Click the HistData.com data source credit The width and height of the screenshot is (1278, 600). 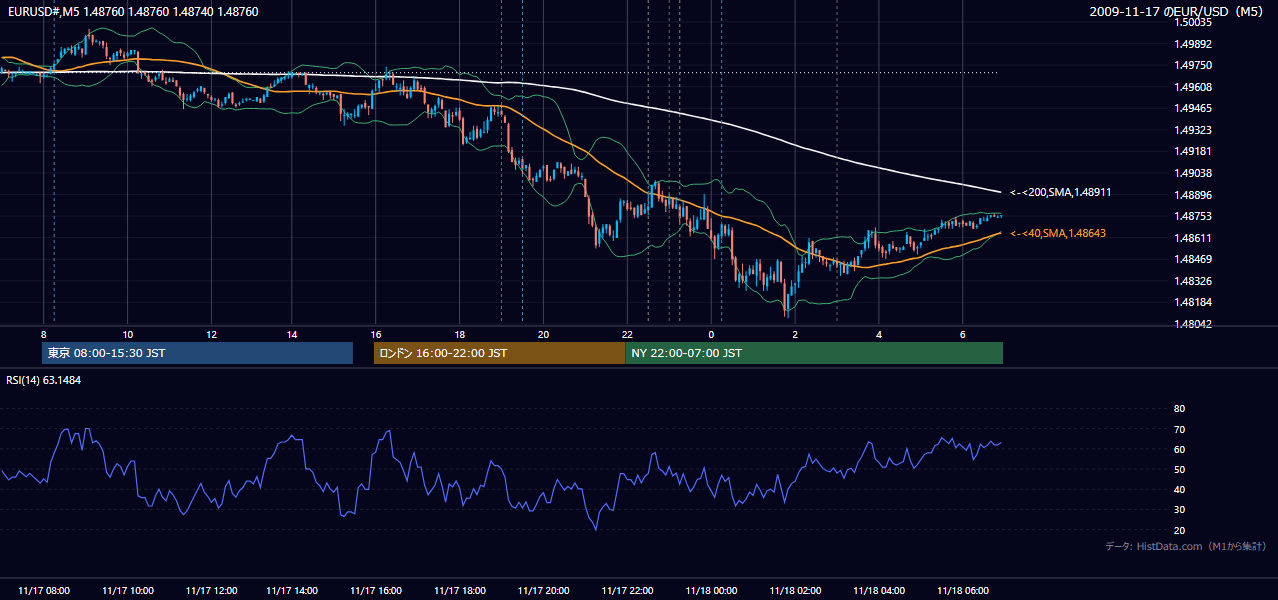(x=1186, y=546)
